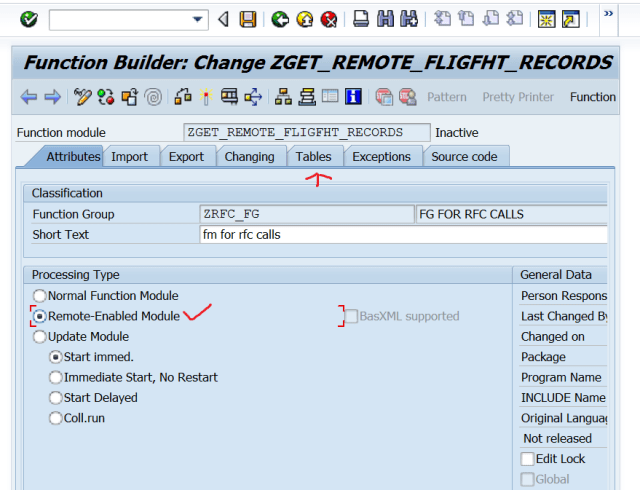
Task: Click the yellow Exit icon
Action: [304, 19]
